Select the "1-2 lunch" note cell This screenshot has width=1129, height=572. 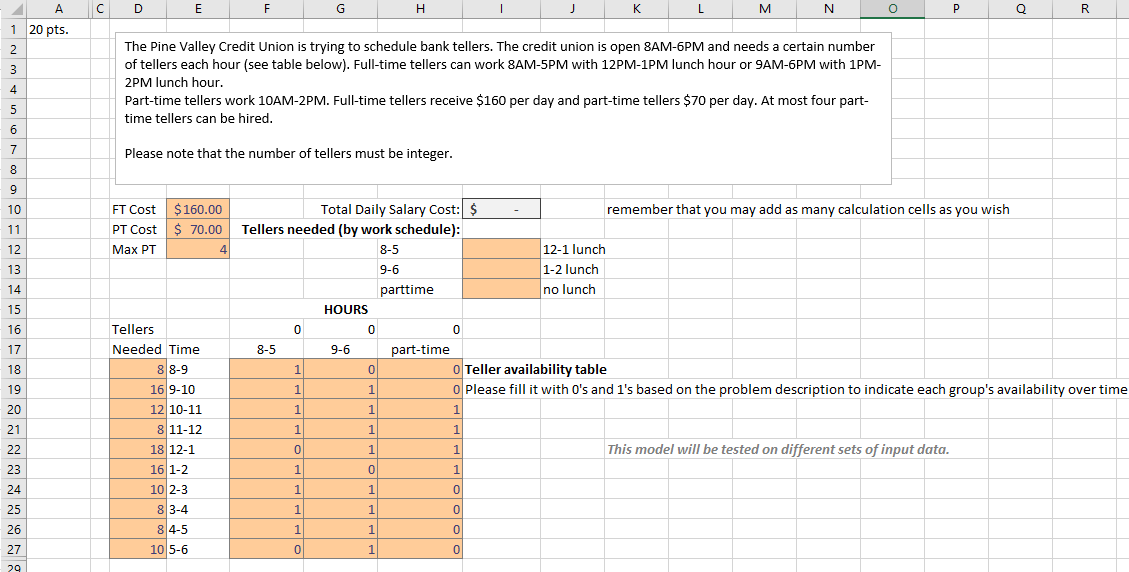(572, 269)
